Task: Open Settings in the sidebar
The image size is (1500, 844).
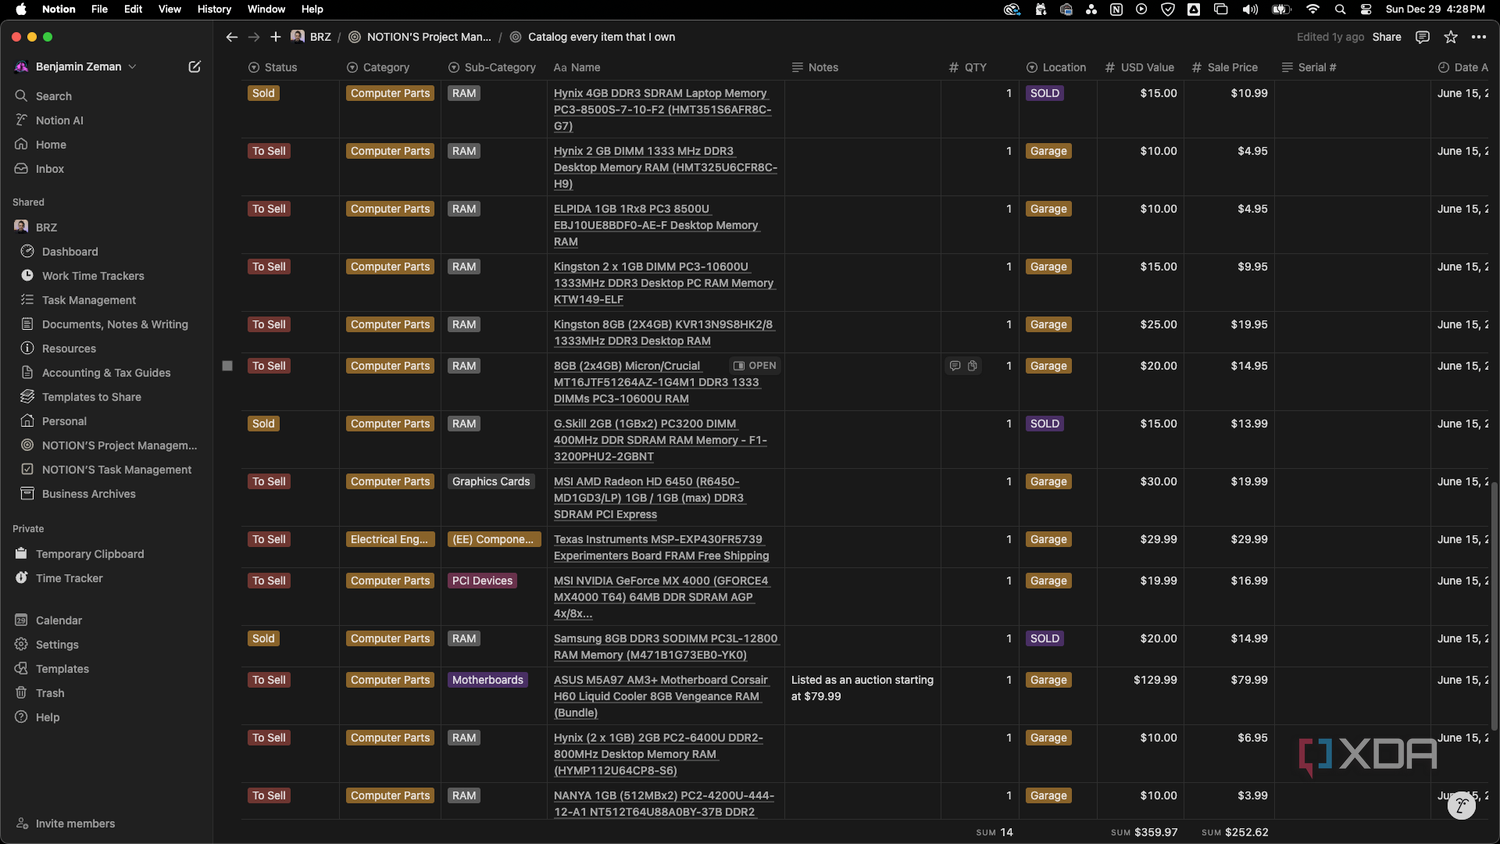Action: 57,645
